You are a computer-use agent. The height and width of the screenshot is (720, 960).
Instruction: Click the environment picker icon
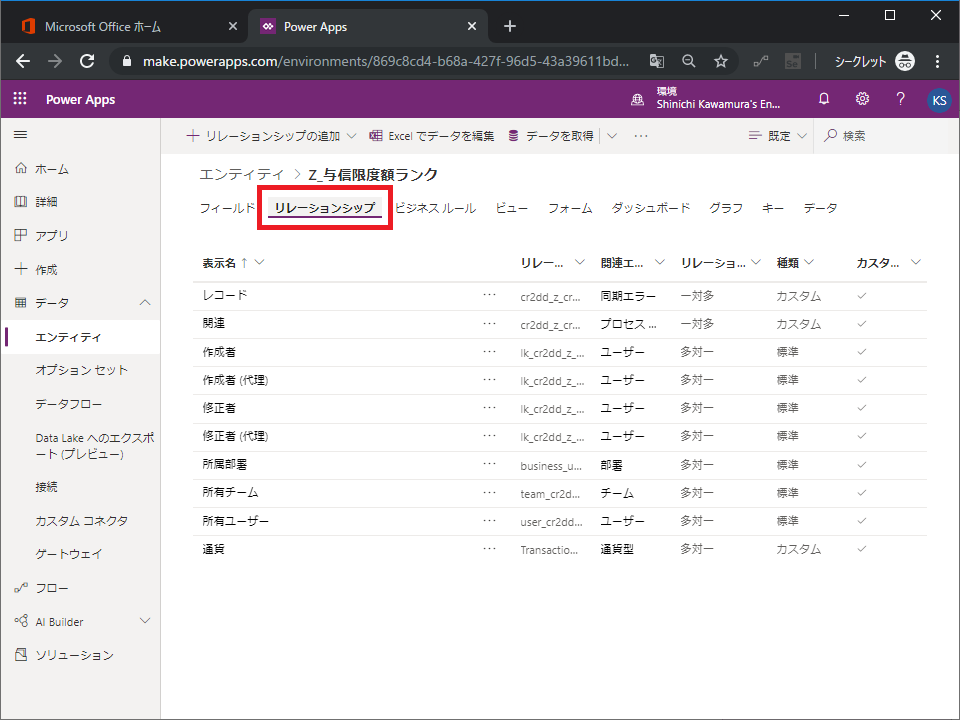coord(637,100)
